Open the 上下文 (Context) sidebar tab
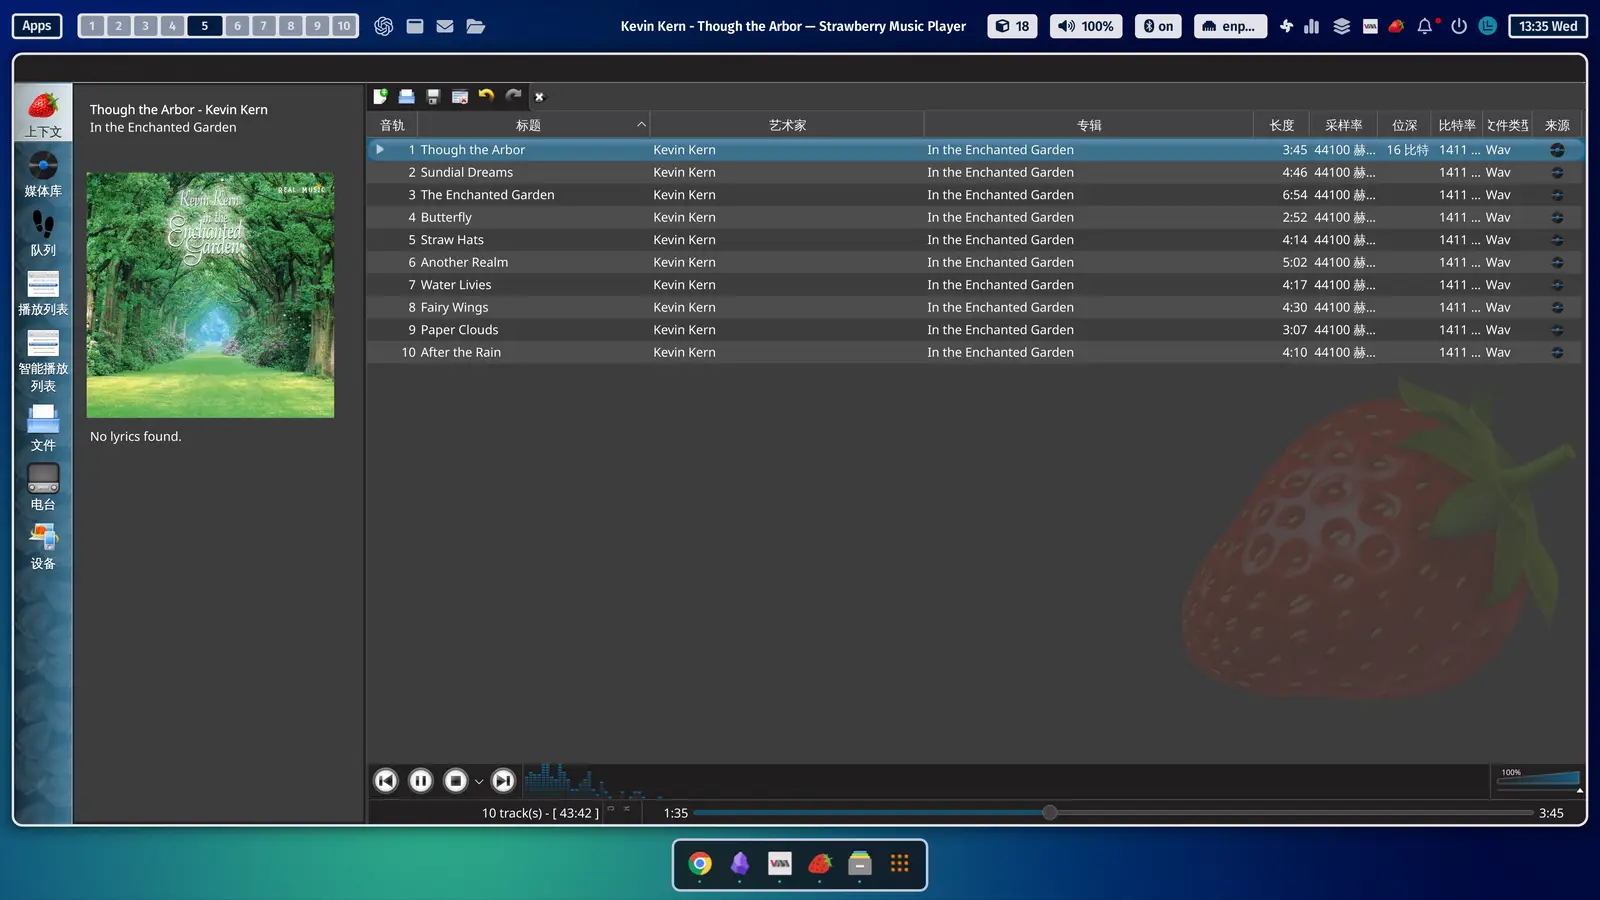This screenshot has width=1600, height=900. [x=43, y=113]
